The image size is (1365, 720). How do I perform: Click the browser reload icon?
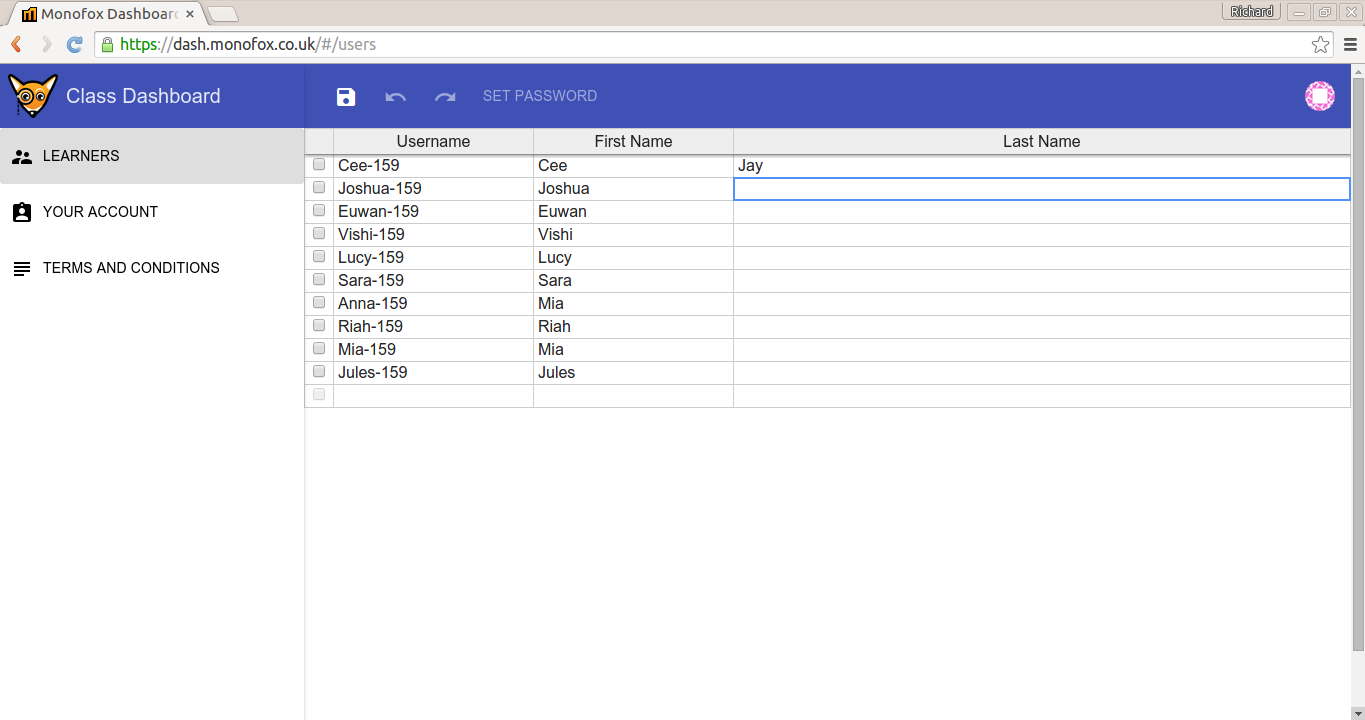click(x=74, y=44)
